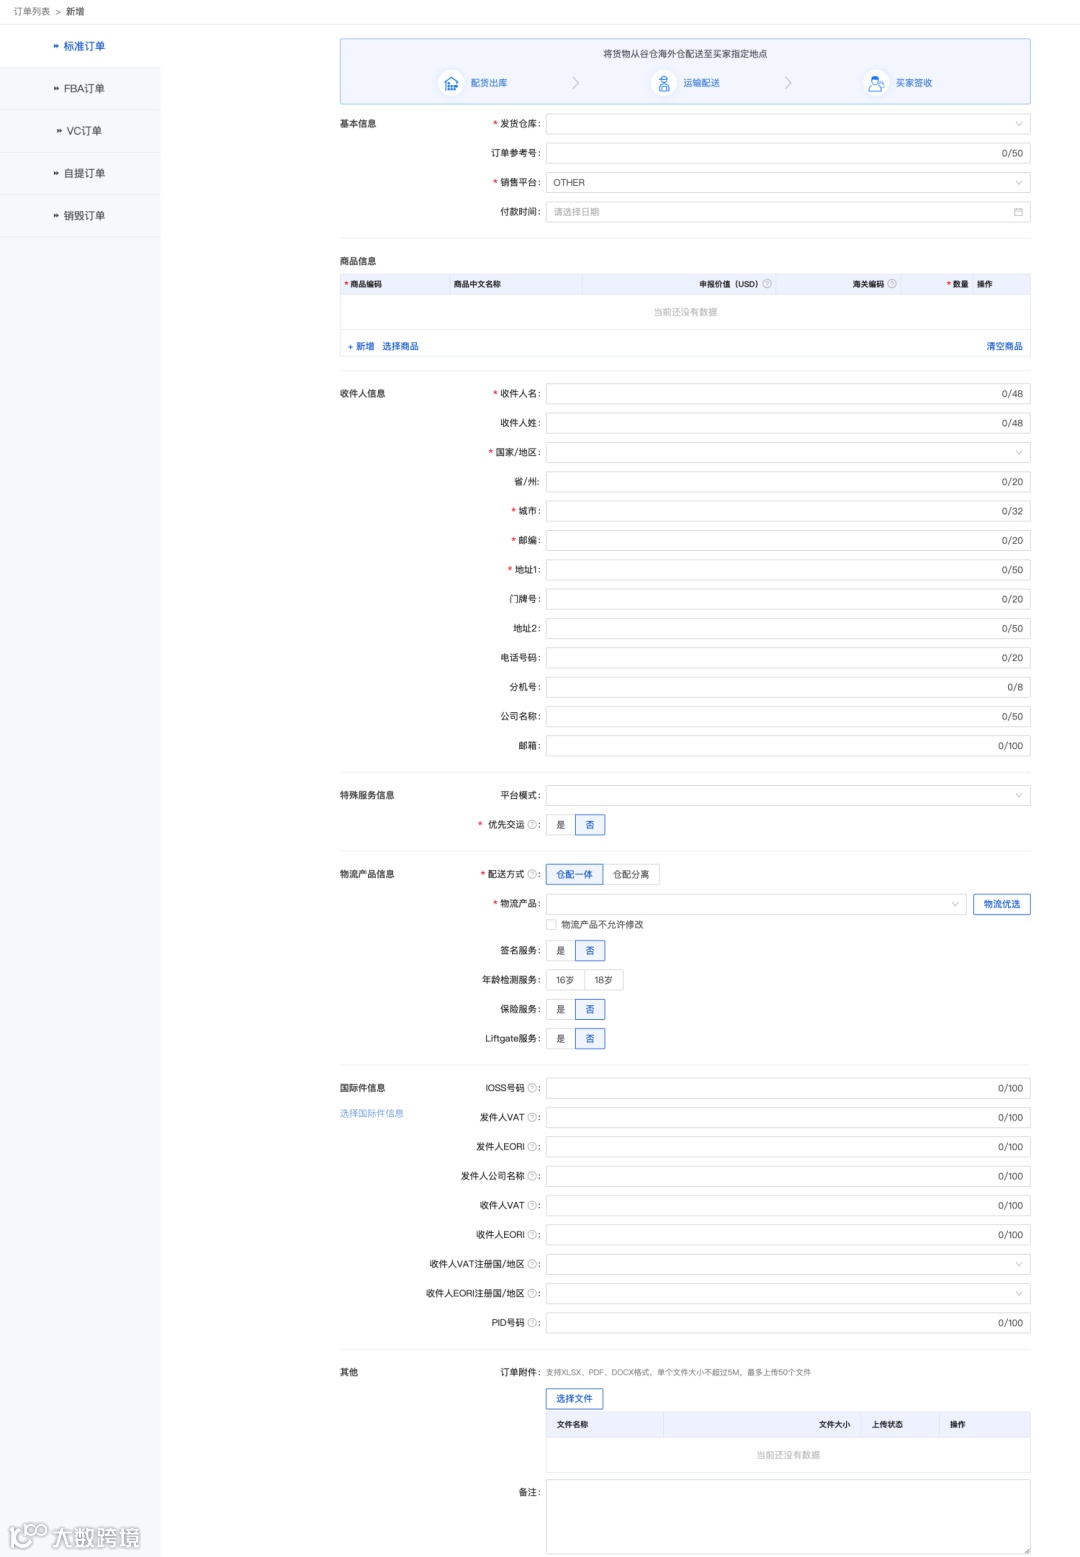Click help icon beside 申报价值 (USD)

[x=767, y=284]
